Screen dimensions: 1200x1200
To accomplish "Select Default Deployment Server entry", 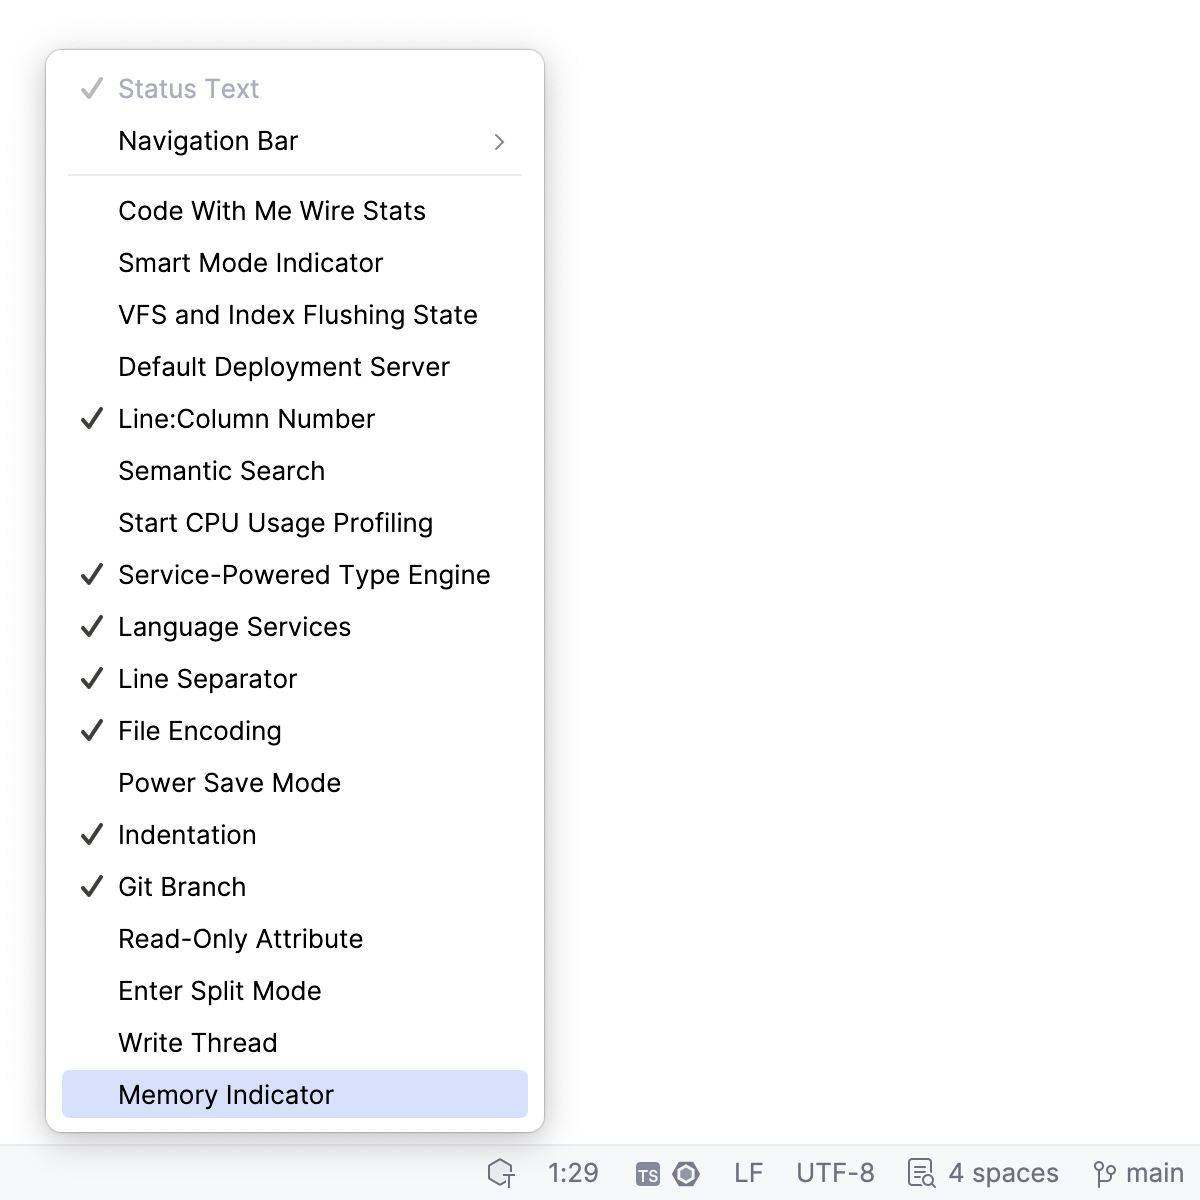I will point(284,366).
